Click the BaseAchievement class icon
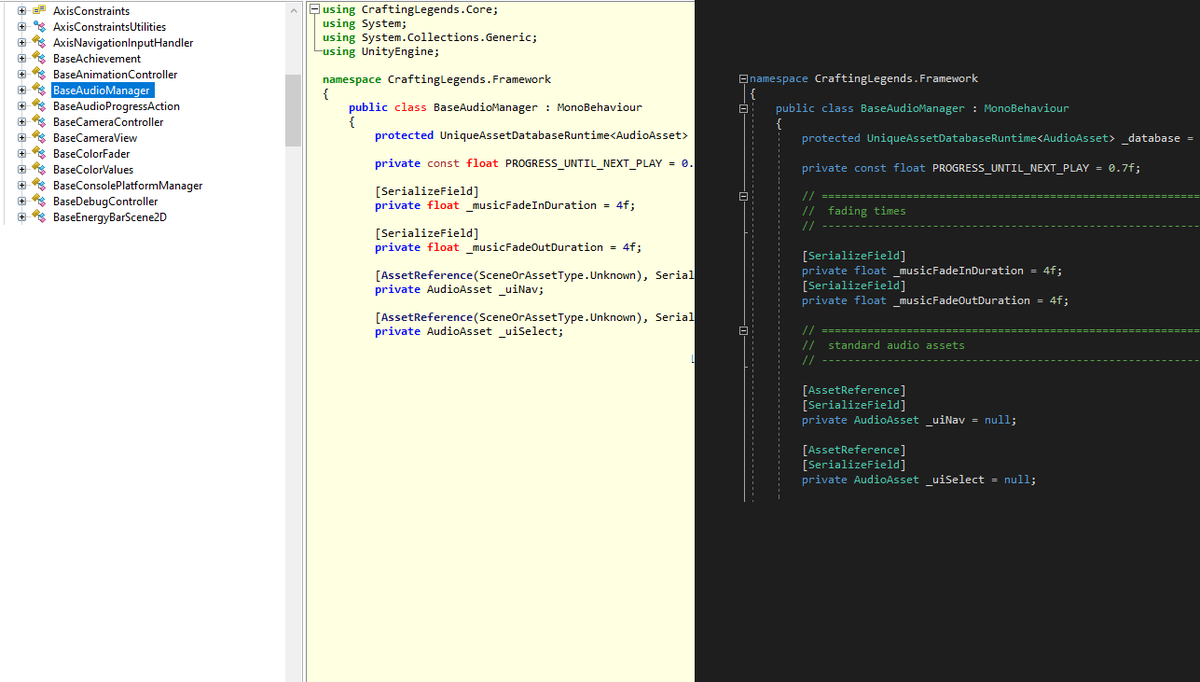The width and height of the screenshot is (1200, 682). (x=38, y=59)
